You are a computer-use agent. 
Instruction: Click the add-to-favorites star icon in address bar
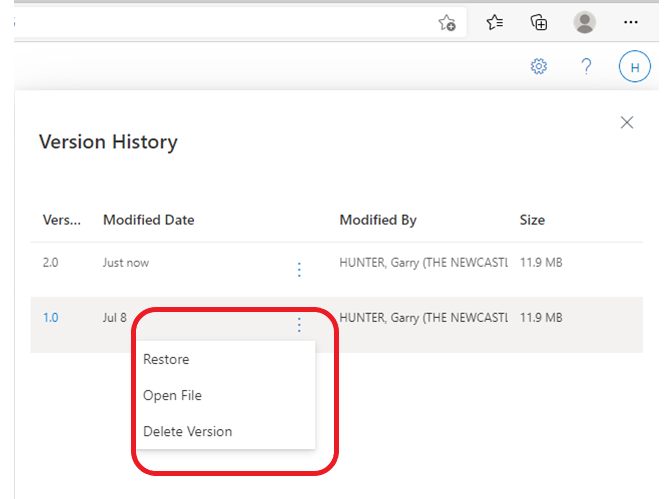[447, 23]
